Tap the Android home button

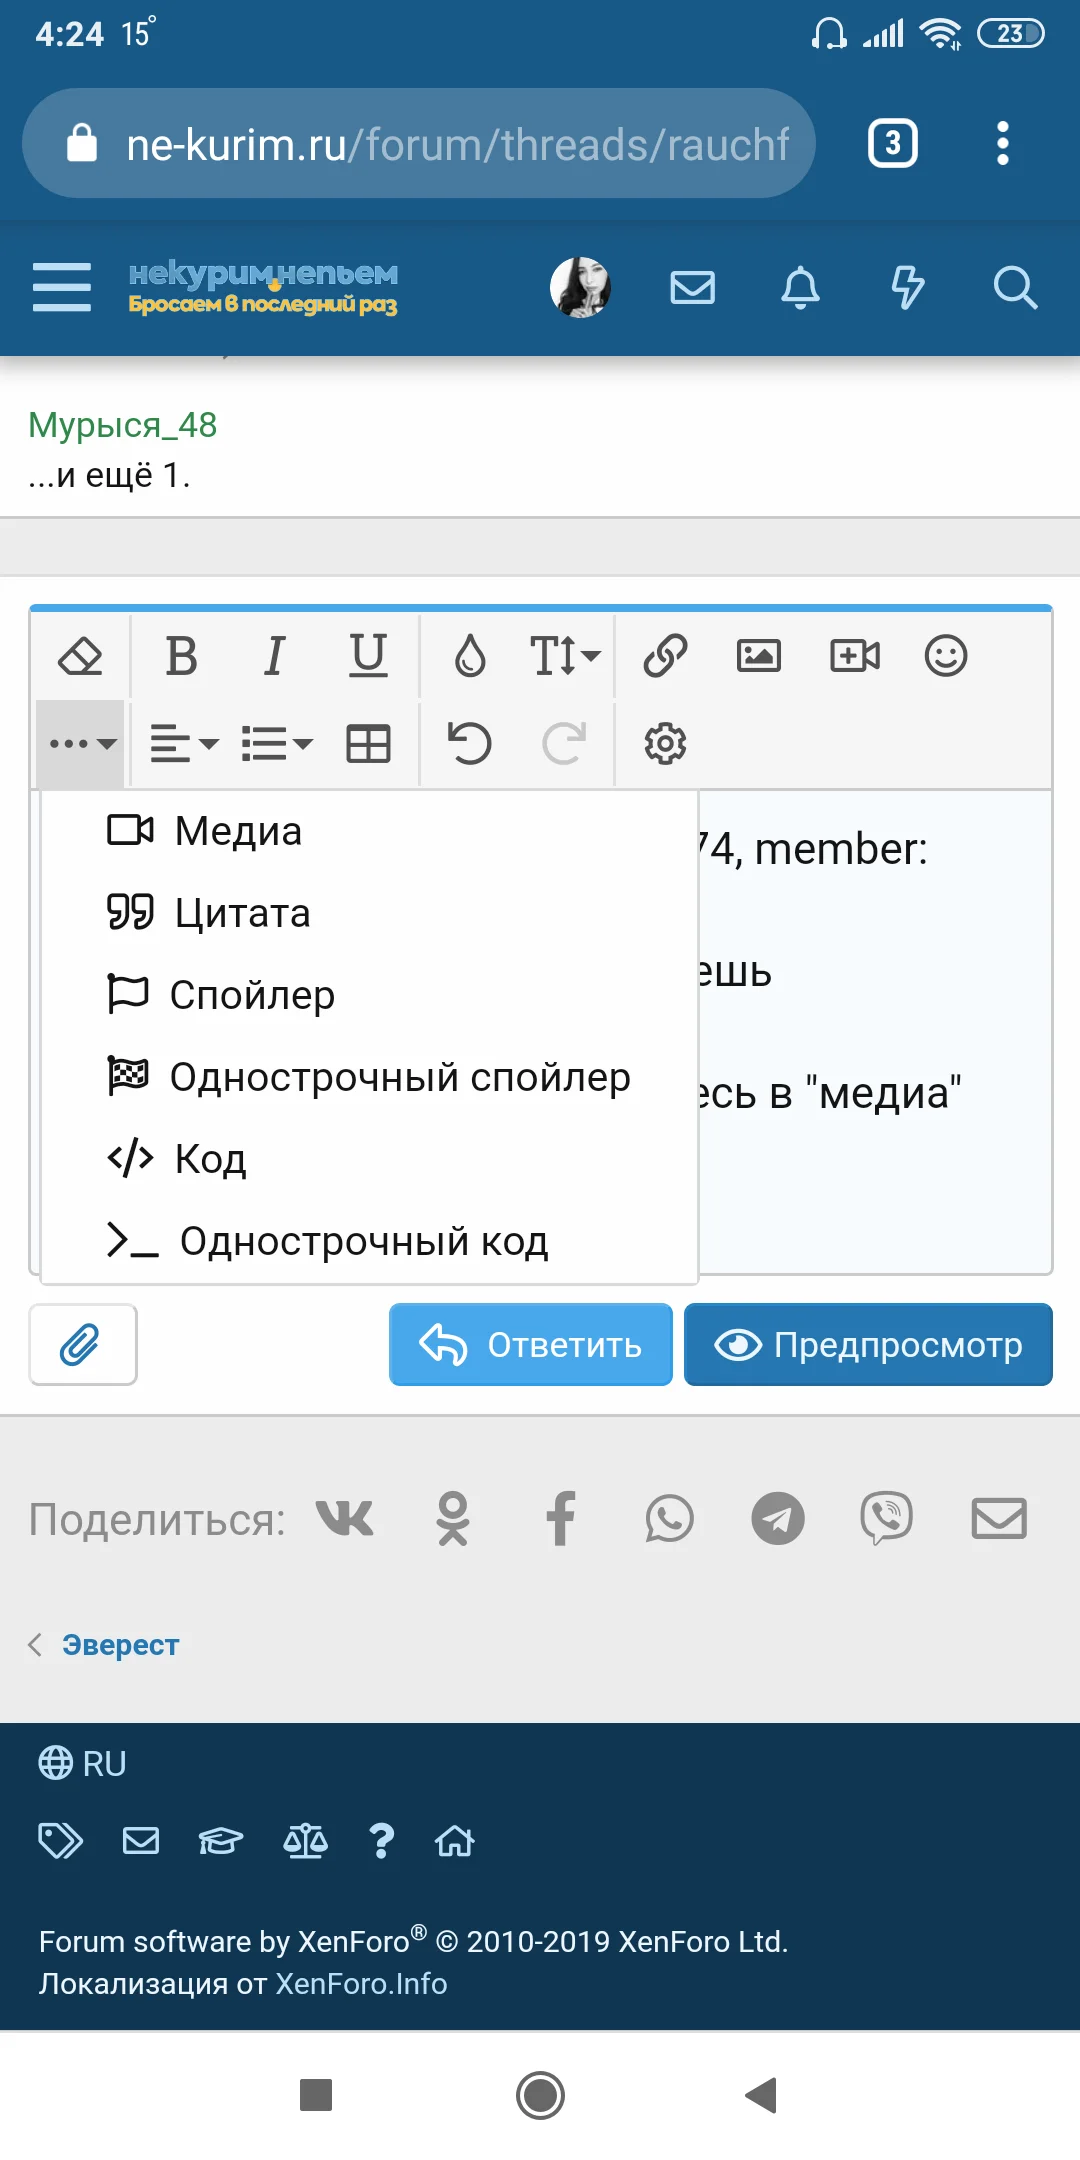pos(540,2095)
